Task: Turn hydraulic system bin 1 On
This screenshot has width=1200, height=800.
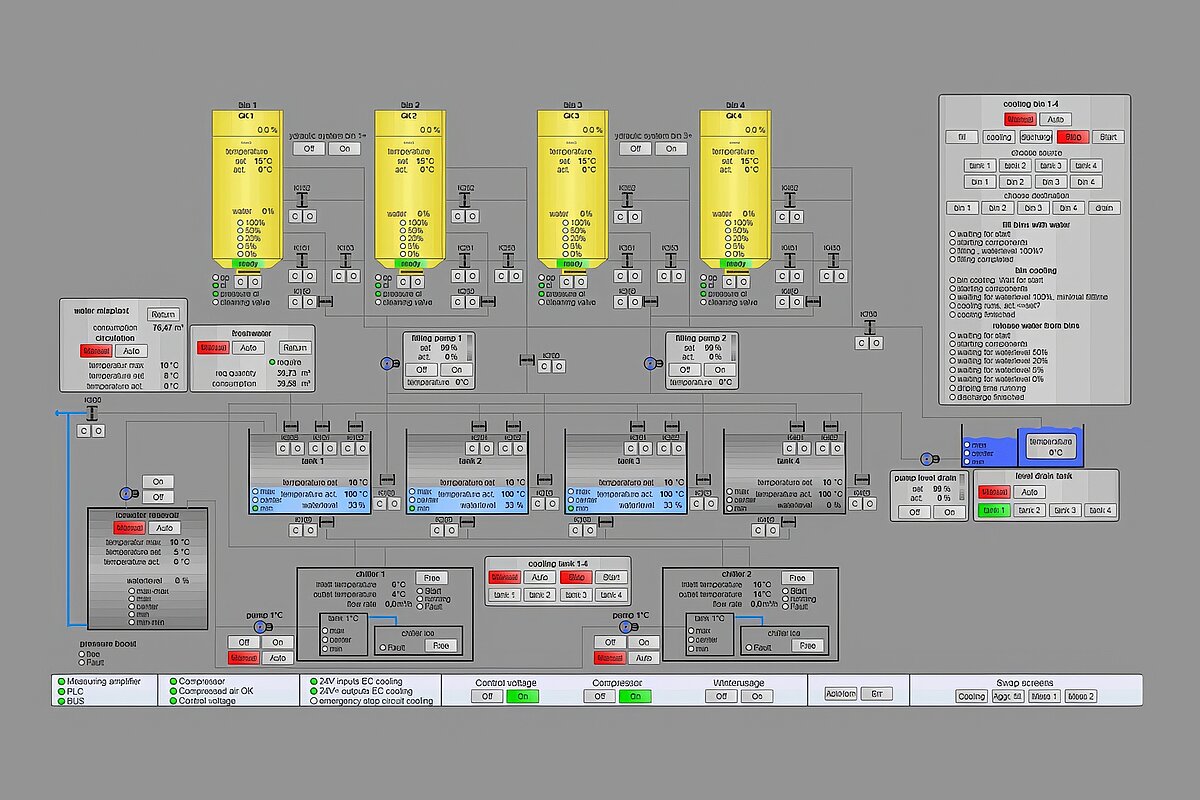Action: click(345, 149)
